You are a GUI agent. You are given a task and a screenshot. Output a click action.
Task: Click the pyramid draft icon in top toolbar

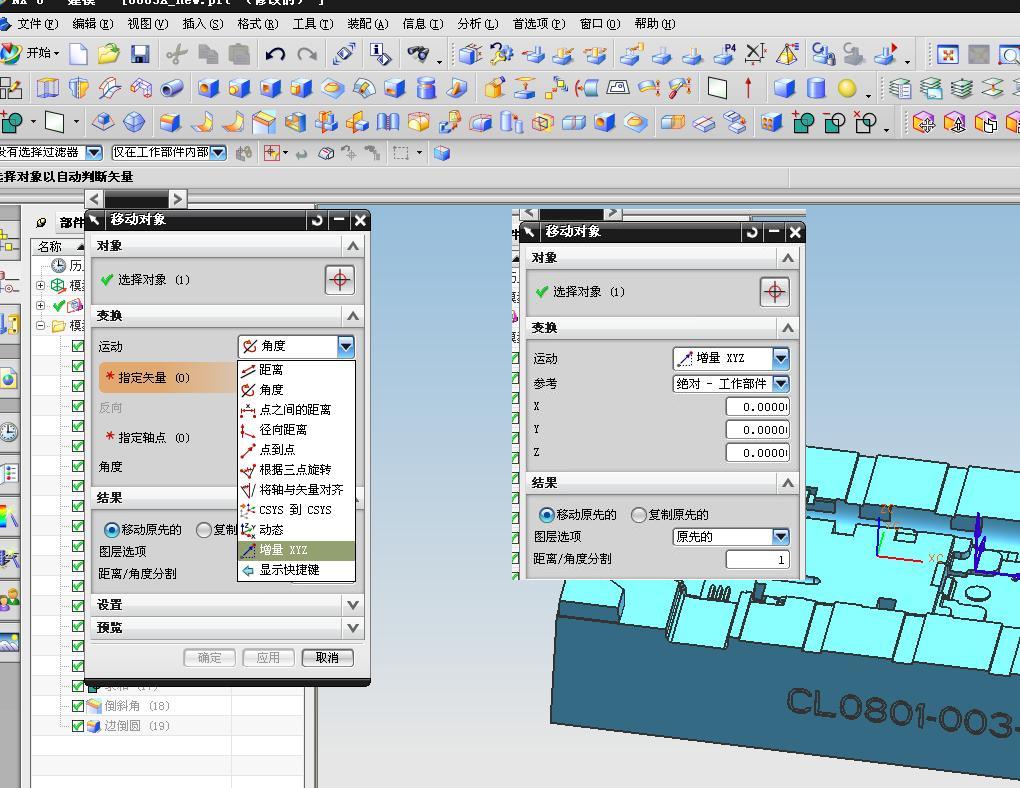click(x=787, y=53)
